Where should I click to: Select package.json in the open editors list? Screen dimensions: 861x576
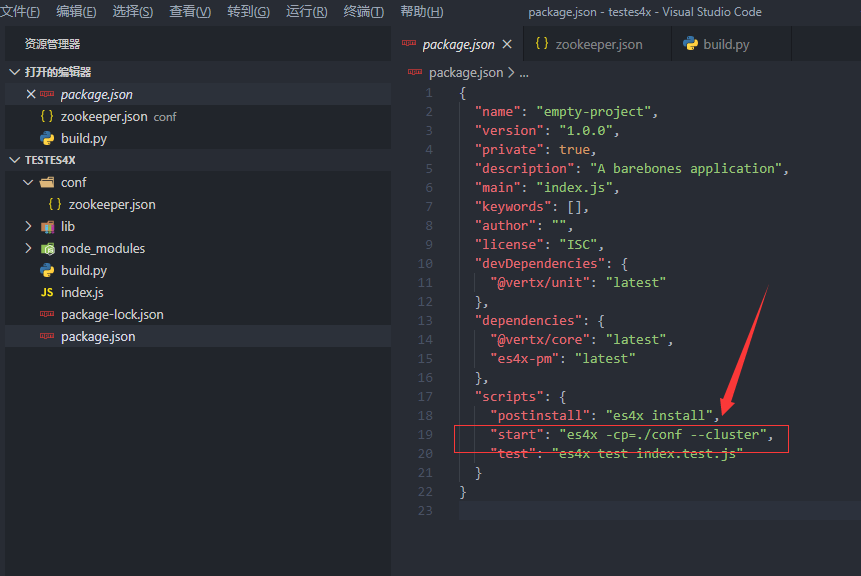click(x=198, y=94)
